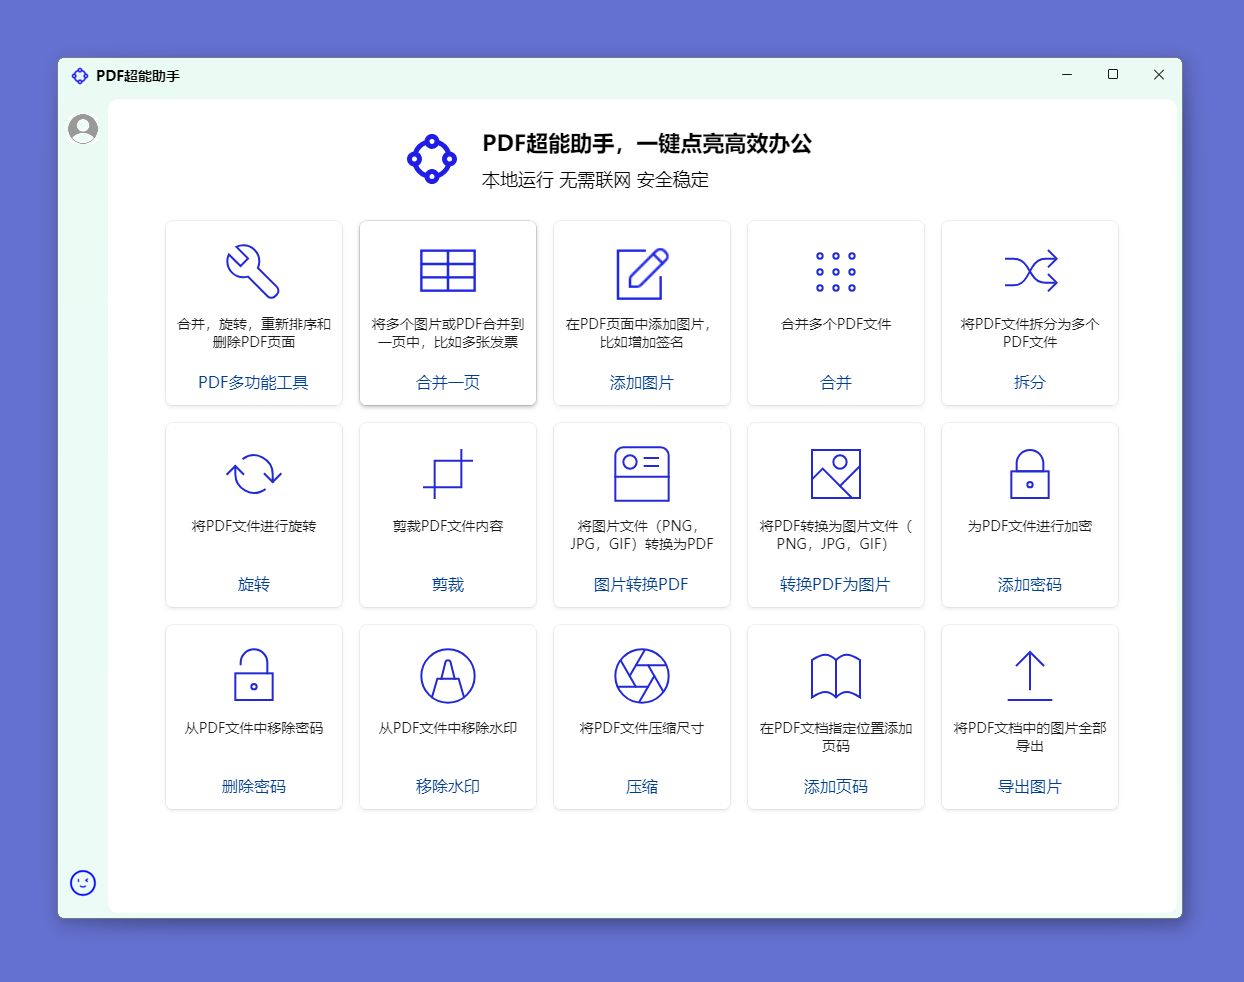
Task: Click description 将PDF转换为图片文件
Action: tap(836, 535)
